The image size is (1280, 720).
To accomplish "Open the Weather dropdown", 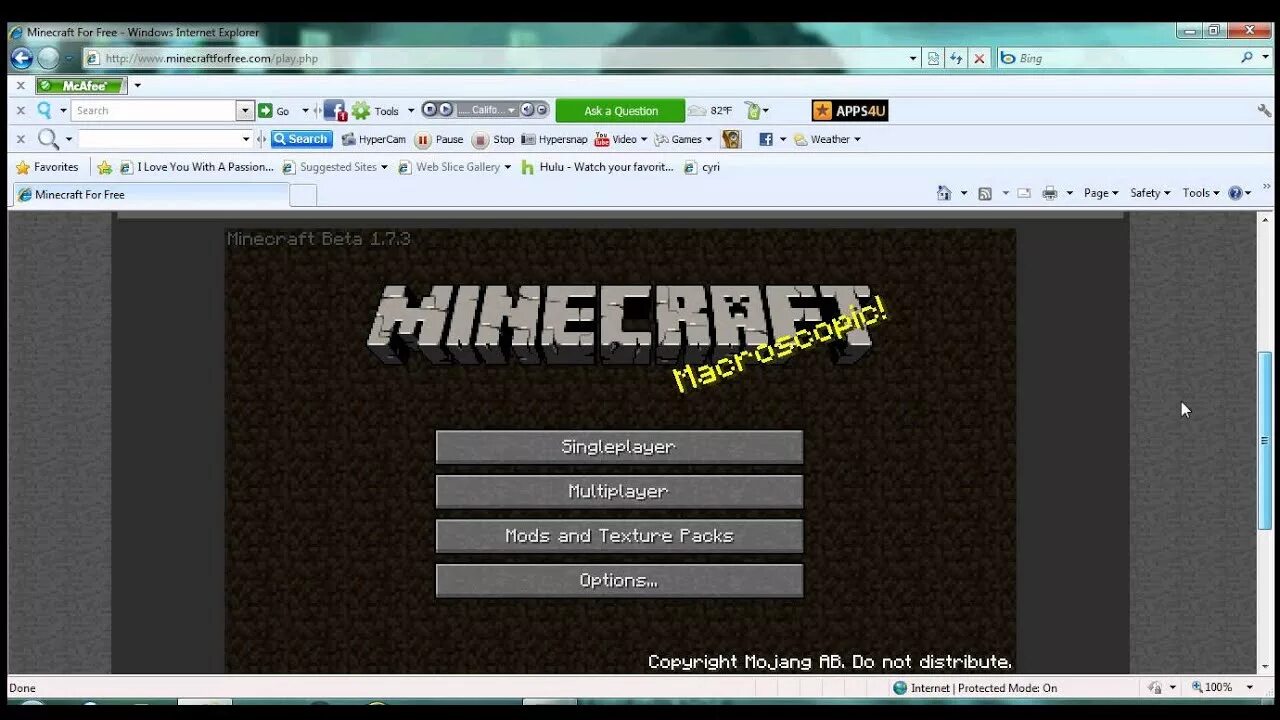I will 827,140.
